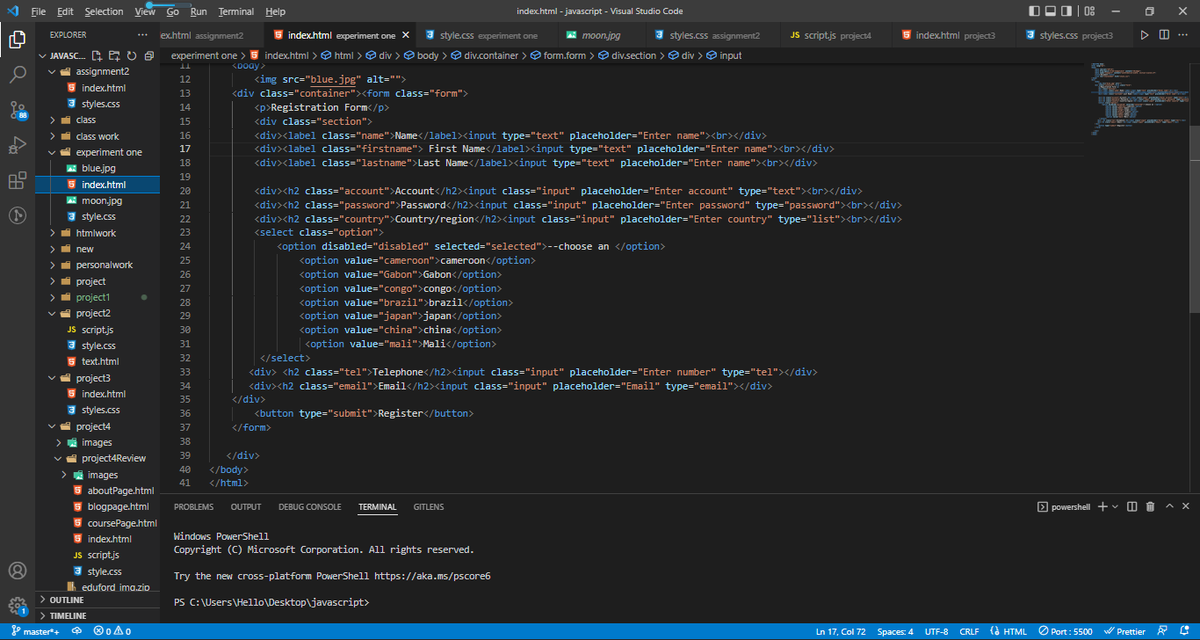Click the notifications bell in status bar

(x=1183, y=632)
